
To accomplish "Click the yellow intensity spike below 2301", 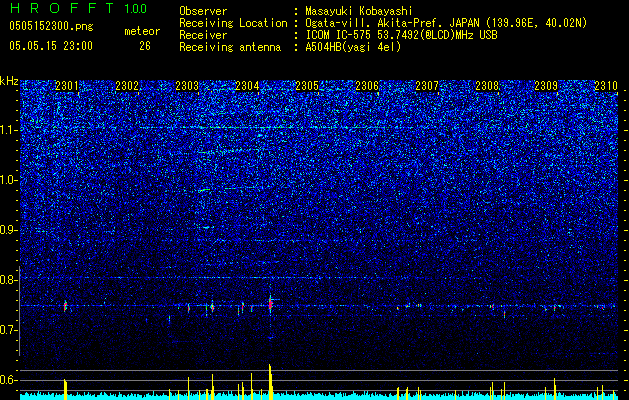I will [65, 389].
